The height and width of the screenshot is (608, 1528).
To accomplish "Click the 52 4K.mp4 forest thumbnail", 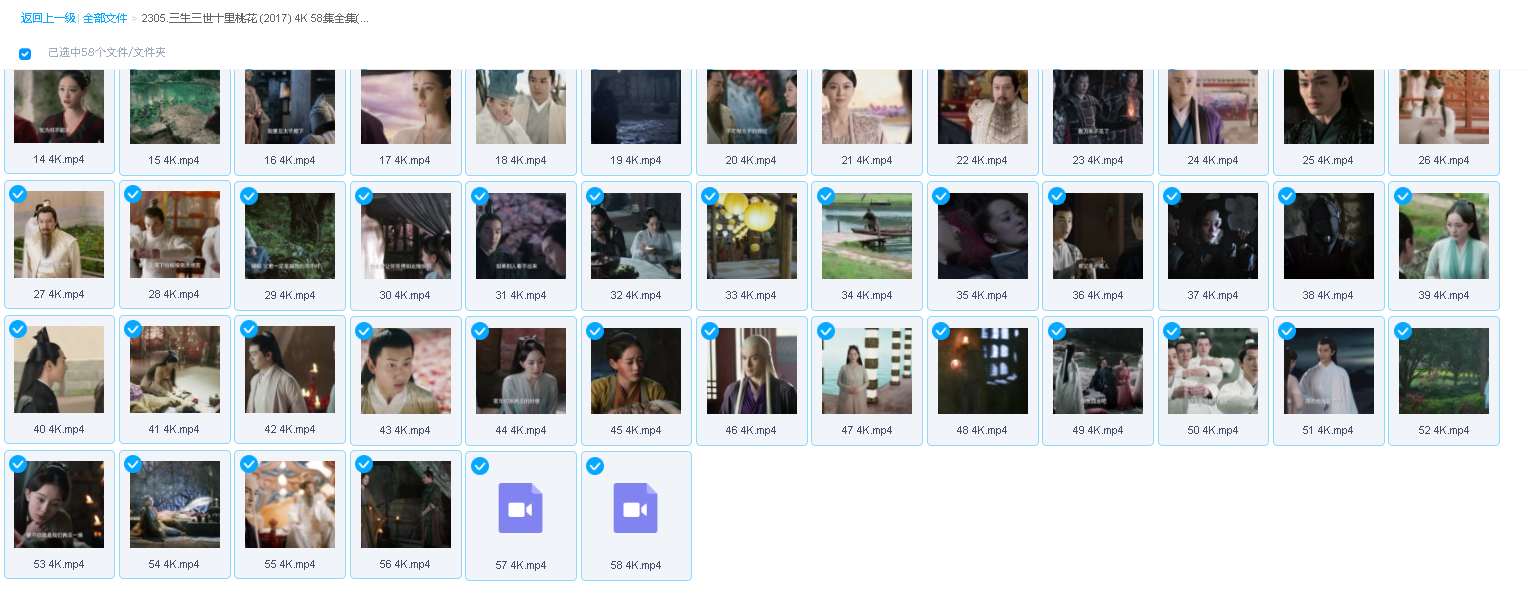I will coord(1443,371).
